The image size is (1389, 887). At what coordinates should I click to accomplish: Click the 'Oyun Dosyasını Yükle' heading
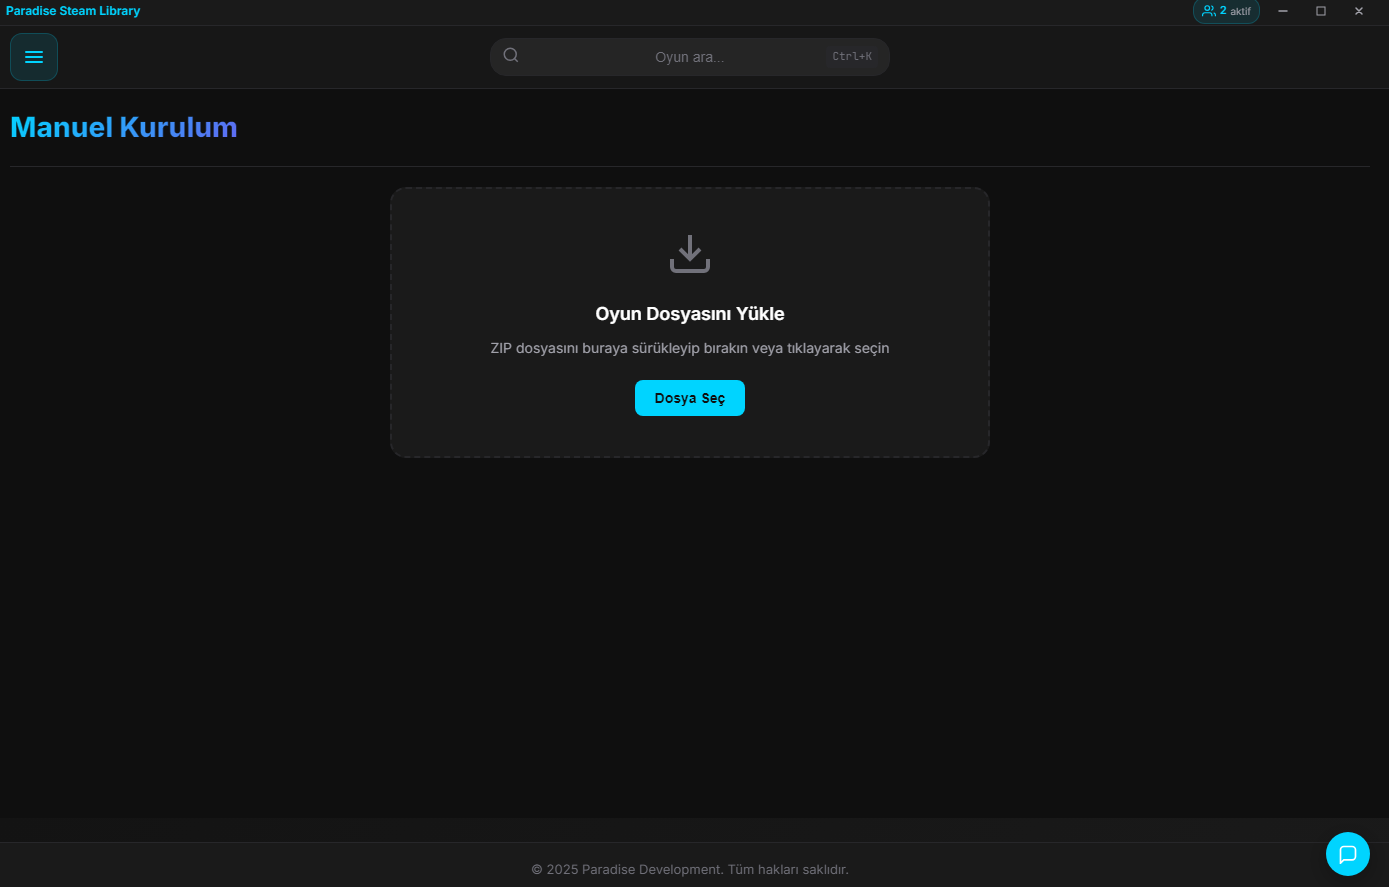(x=690, y=314)
